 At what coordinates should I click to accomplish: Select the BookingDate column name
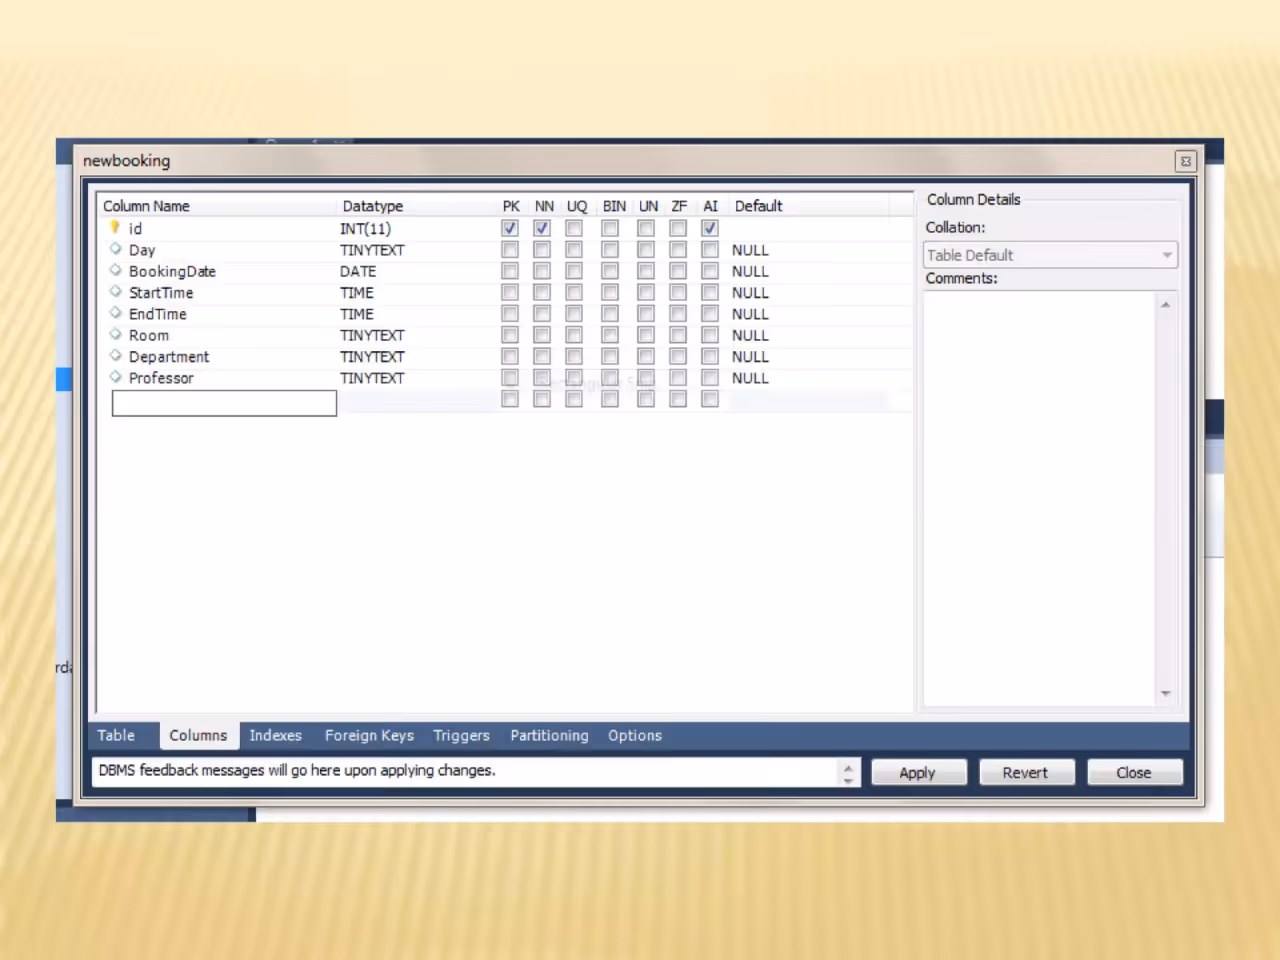(172, 271)
